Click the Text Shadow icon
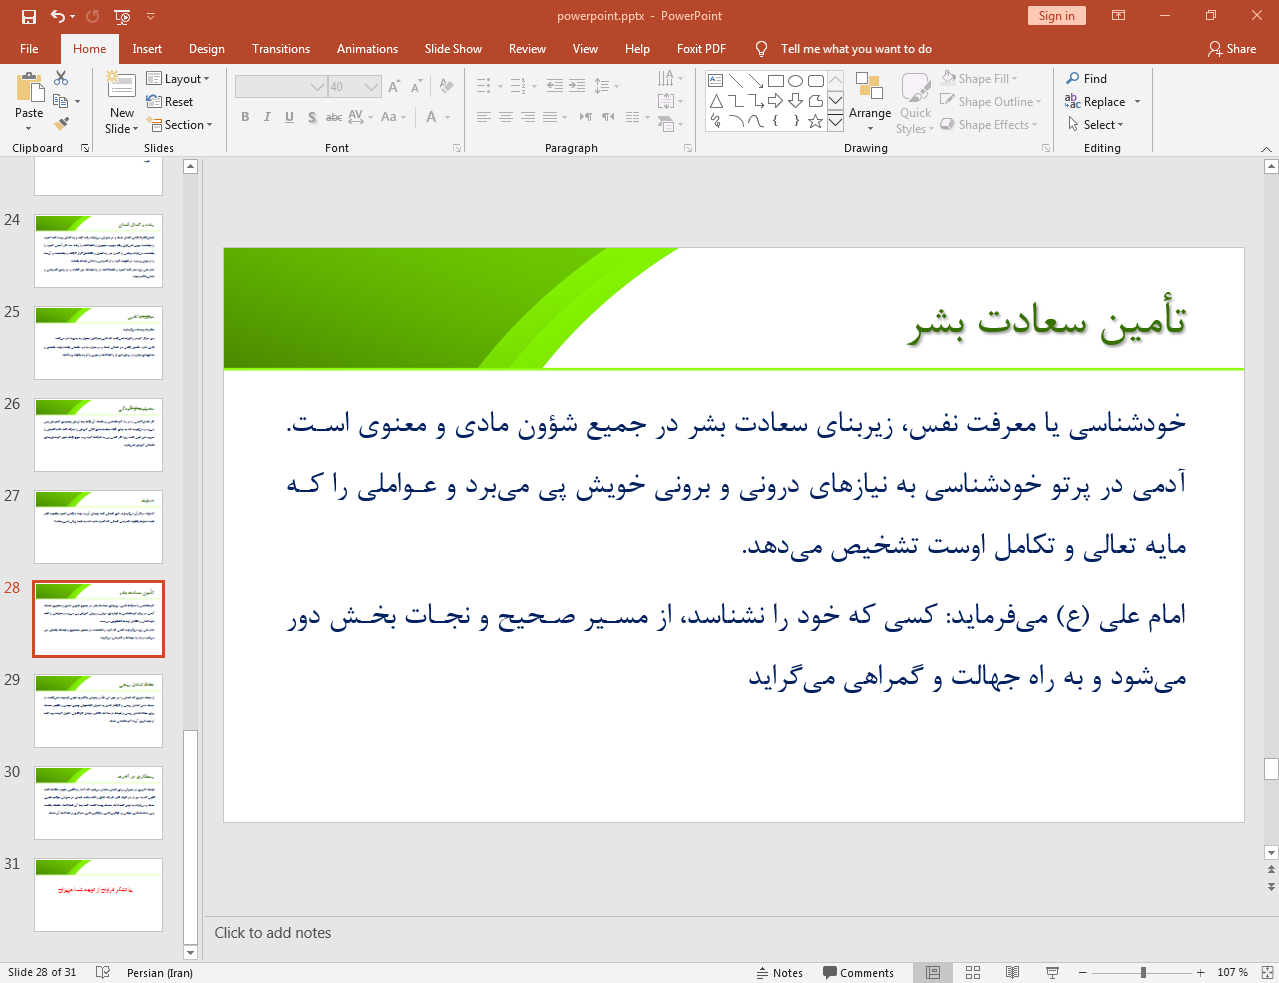1279x983 pixels. [x=312, y=117]
